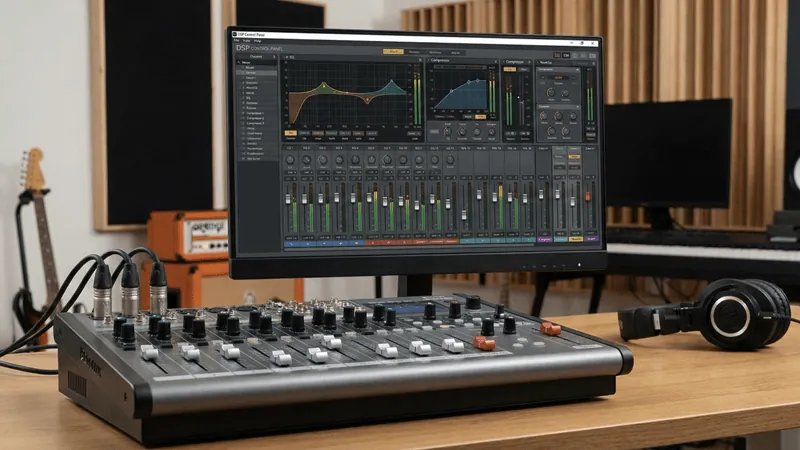Click the center EQ band node on zero line
The image size is (800, 450).
point(347,93)
